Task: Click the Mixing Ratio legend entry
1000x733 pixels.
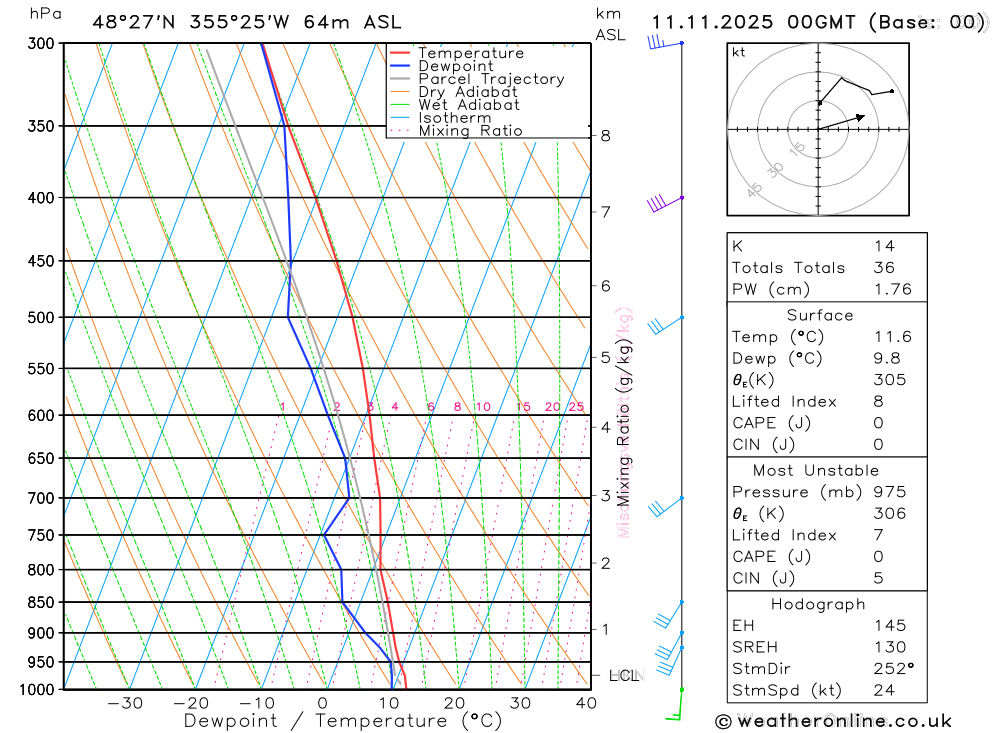Action: click(456, 131)
